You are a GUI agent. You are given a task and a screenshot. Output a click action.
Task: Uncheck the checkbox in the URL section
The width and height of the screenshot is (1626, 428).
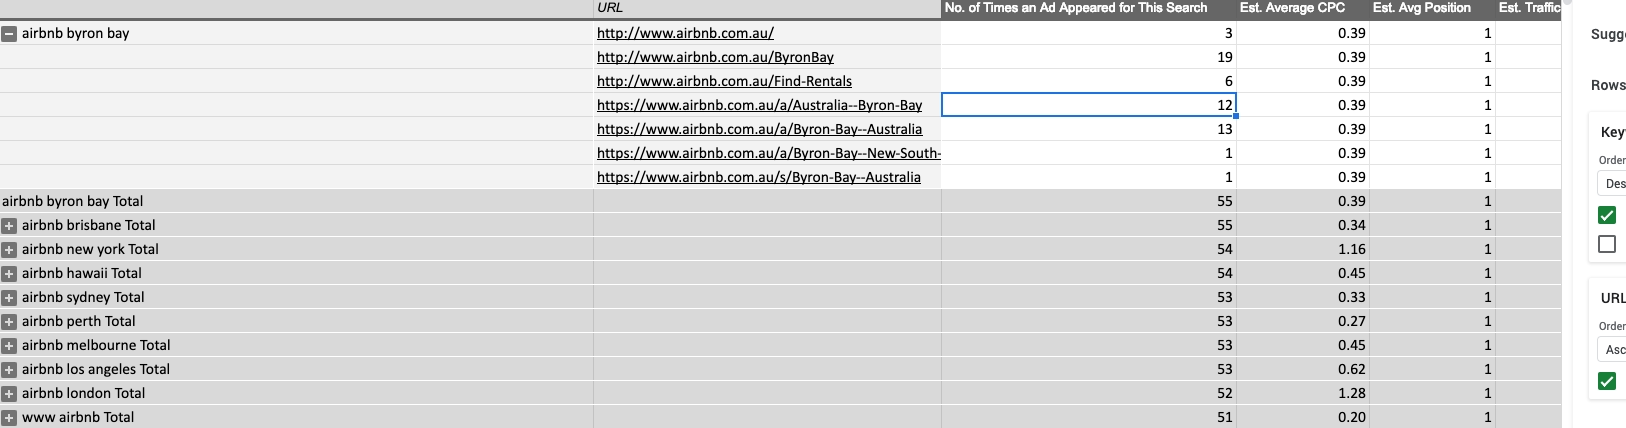[x=1607, y=381]
